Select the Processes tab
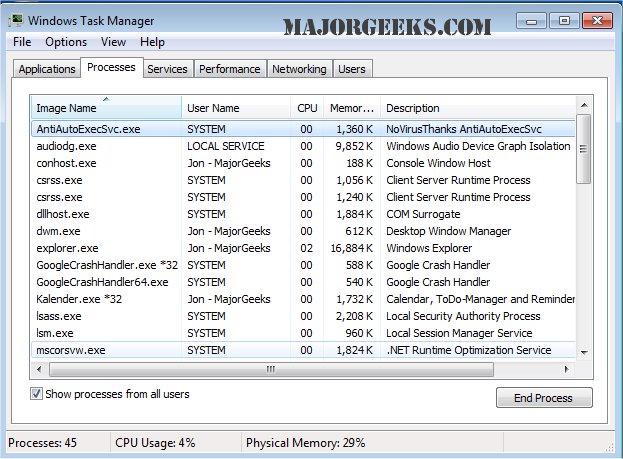The height and width of the screenshot is (459, 623). [111, 67]
